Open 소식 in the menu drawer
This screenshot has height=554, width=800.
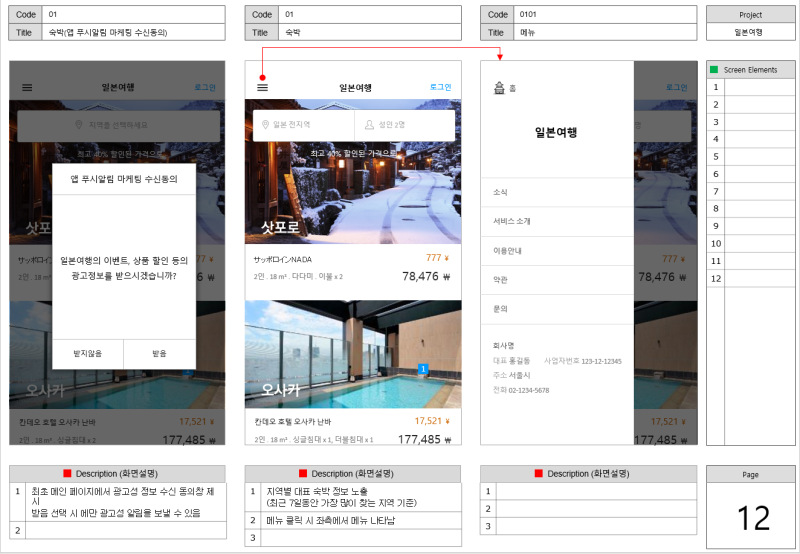click(x=557, y=192)
